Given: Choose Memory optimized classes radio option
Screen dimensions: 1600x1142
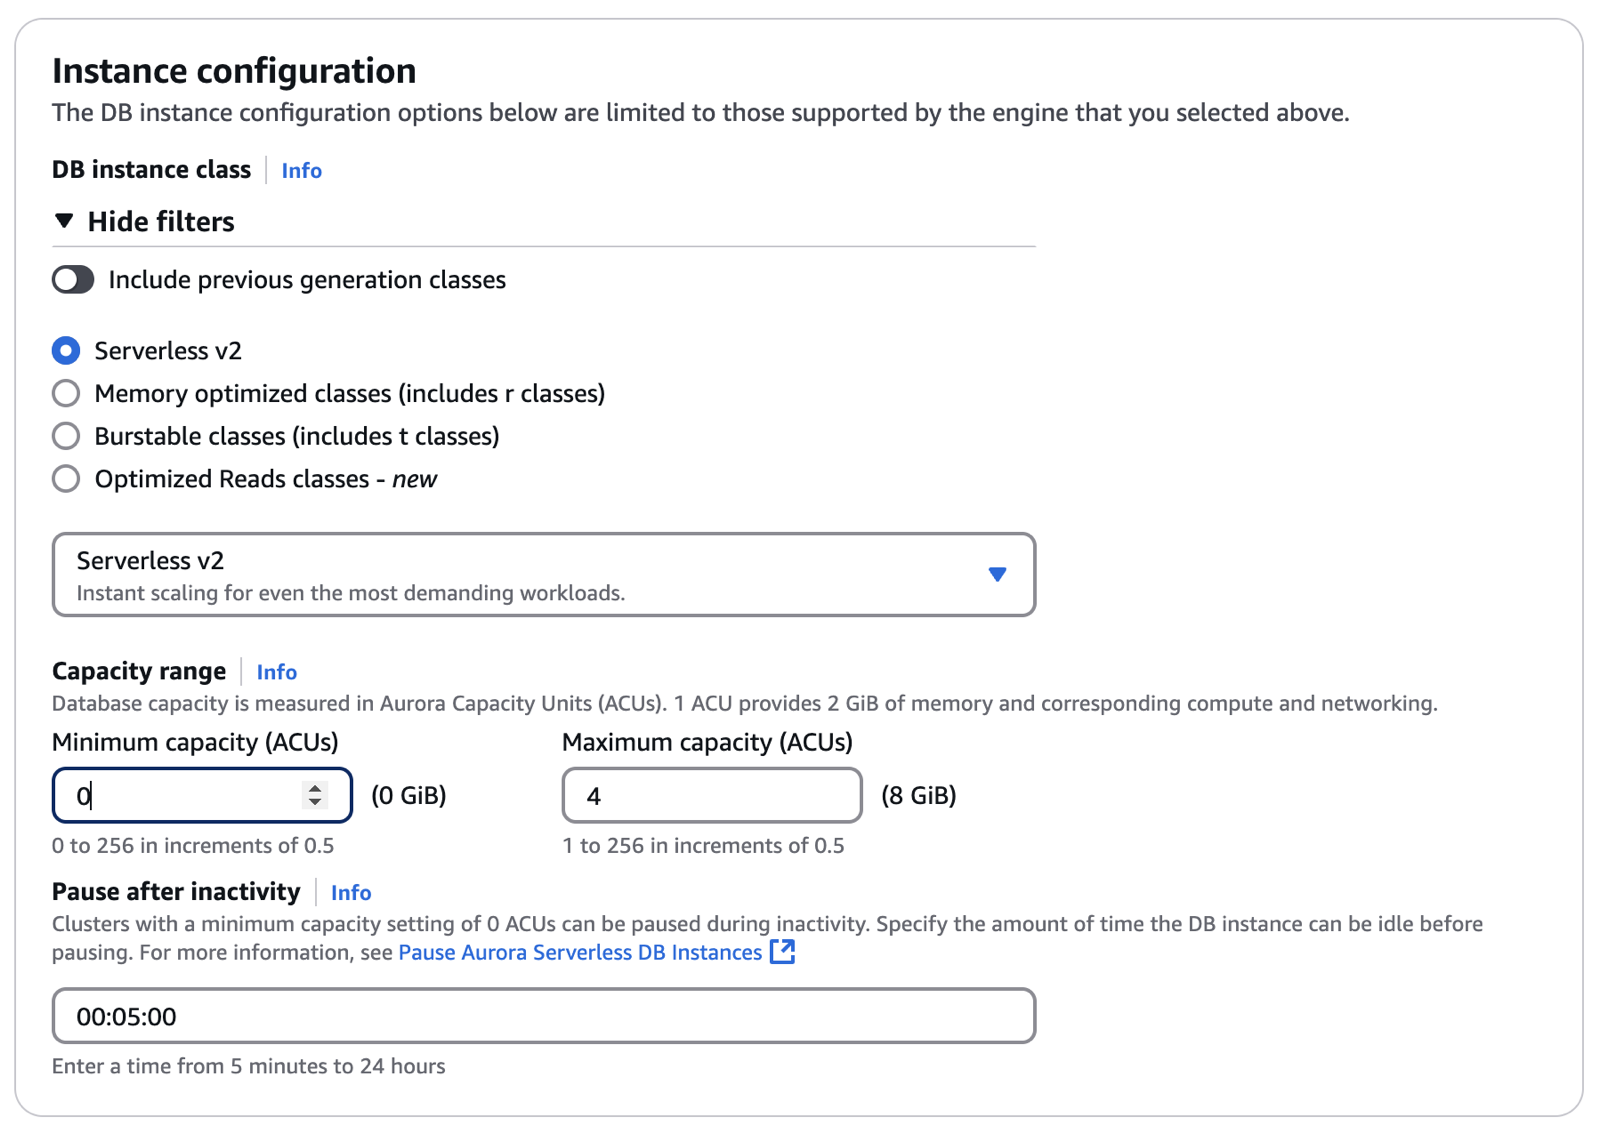Looking at the screenshot, I should [66, 394].
